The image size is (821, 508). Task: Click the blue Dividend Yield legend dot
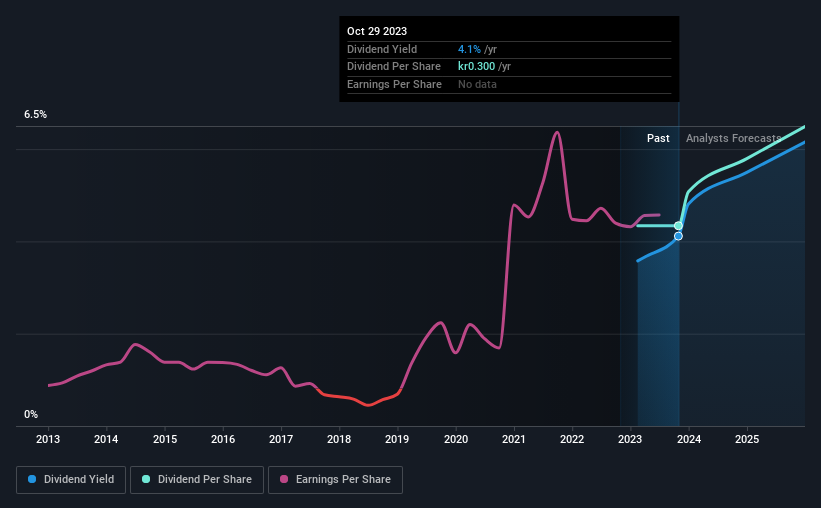coord(32,479)
